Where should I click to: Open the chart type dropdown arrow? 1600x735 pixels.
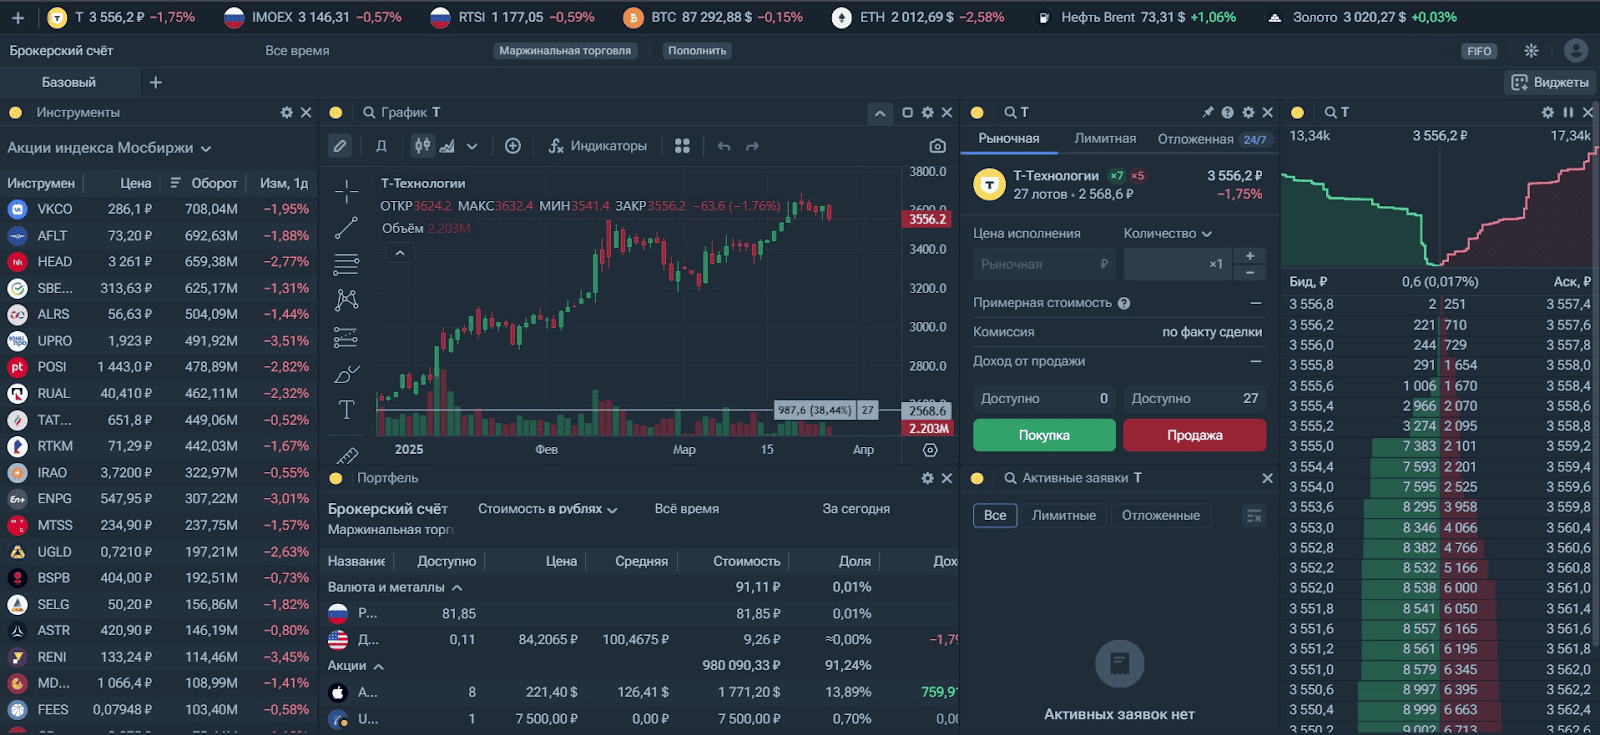[x=472, y=146]
